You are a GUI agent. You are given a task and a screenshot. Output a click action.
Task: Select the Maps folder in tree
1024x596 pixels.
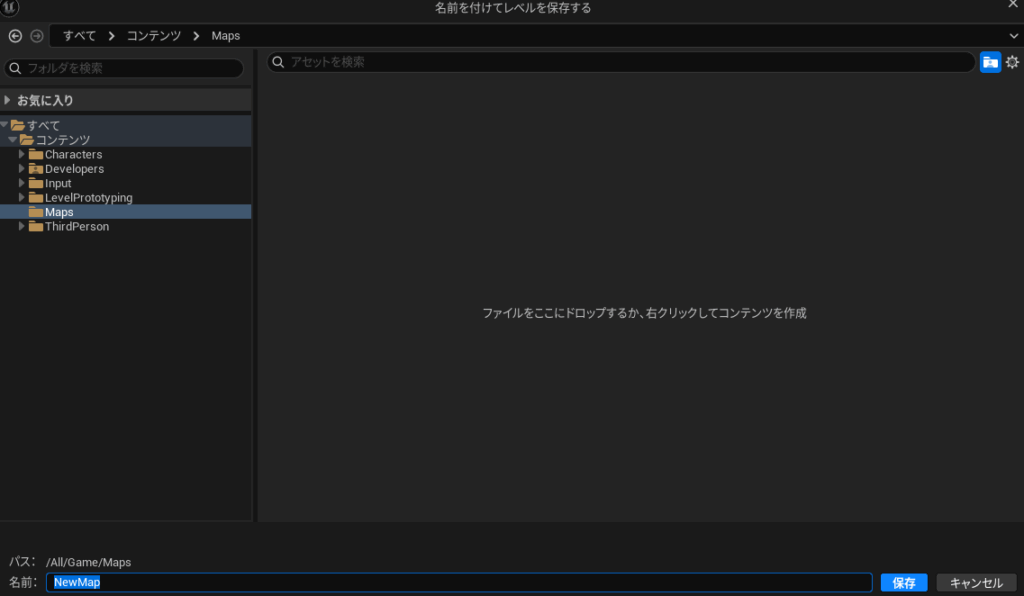point(58,212)
